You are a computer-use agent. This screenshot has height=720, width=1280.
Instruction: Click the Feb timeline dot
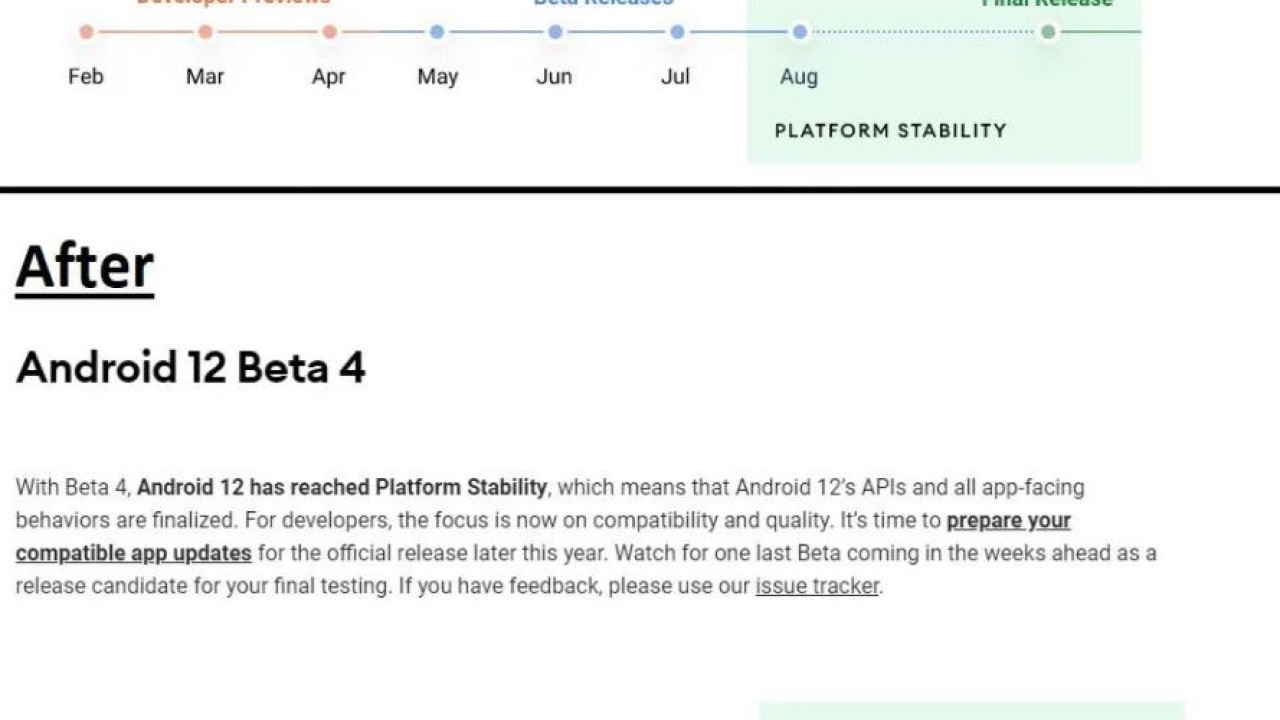pyautogui.click(x=86, y=32)
